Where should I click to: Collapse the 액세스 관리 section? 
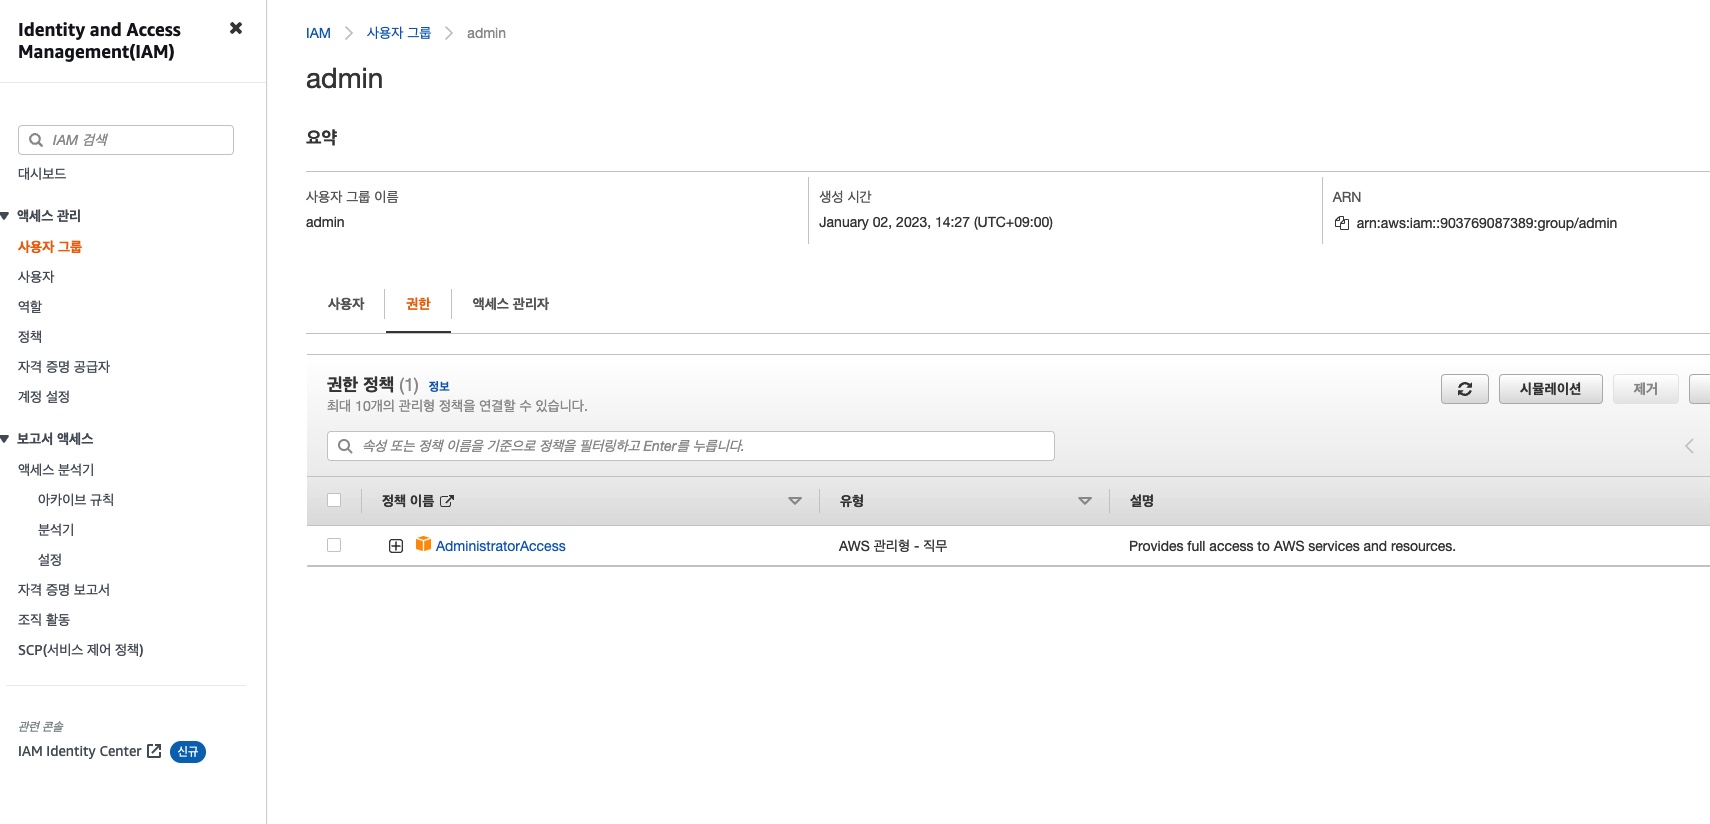pos(5,216)
